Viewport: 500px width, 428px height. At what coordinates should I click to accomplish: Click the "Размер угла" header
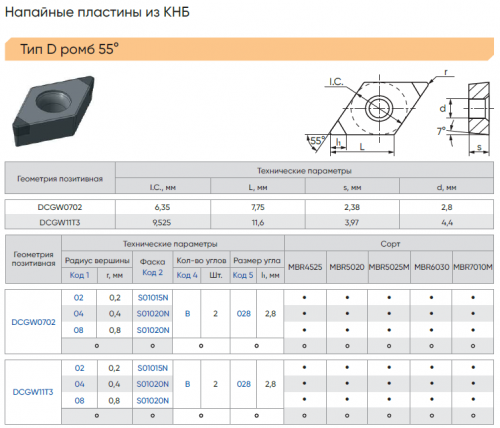tap(257, 261)
